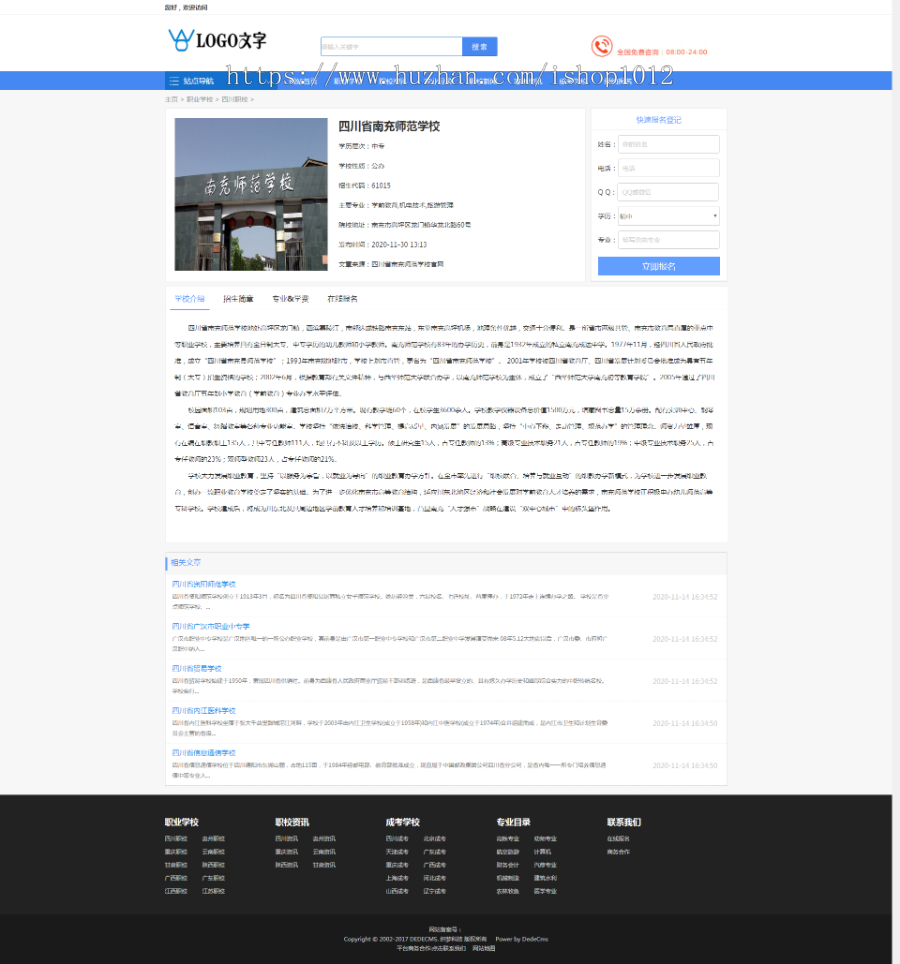Image resolution: width=900 pixels, height=964 pixels.
Task: Click 云南资讯 in the footer
Action: pos(324,852)
